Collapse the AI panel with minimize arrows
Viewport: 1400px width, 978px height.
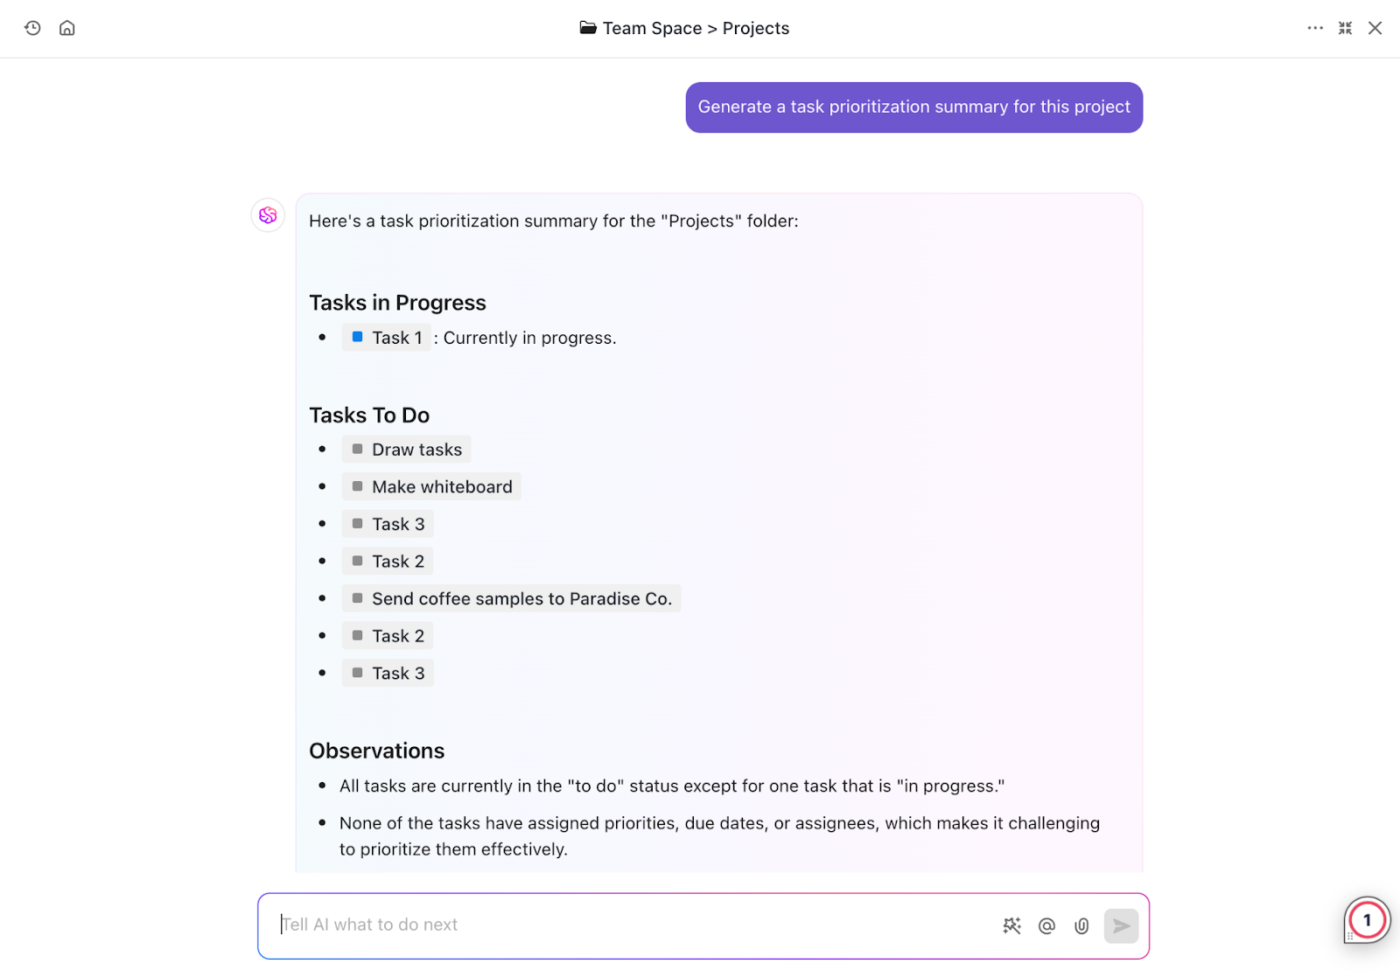pos(1345,28)
